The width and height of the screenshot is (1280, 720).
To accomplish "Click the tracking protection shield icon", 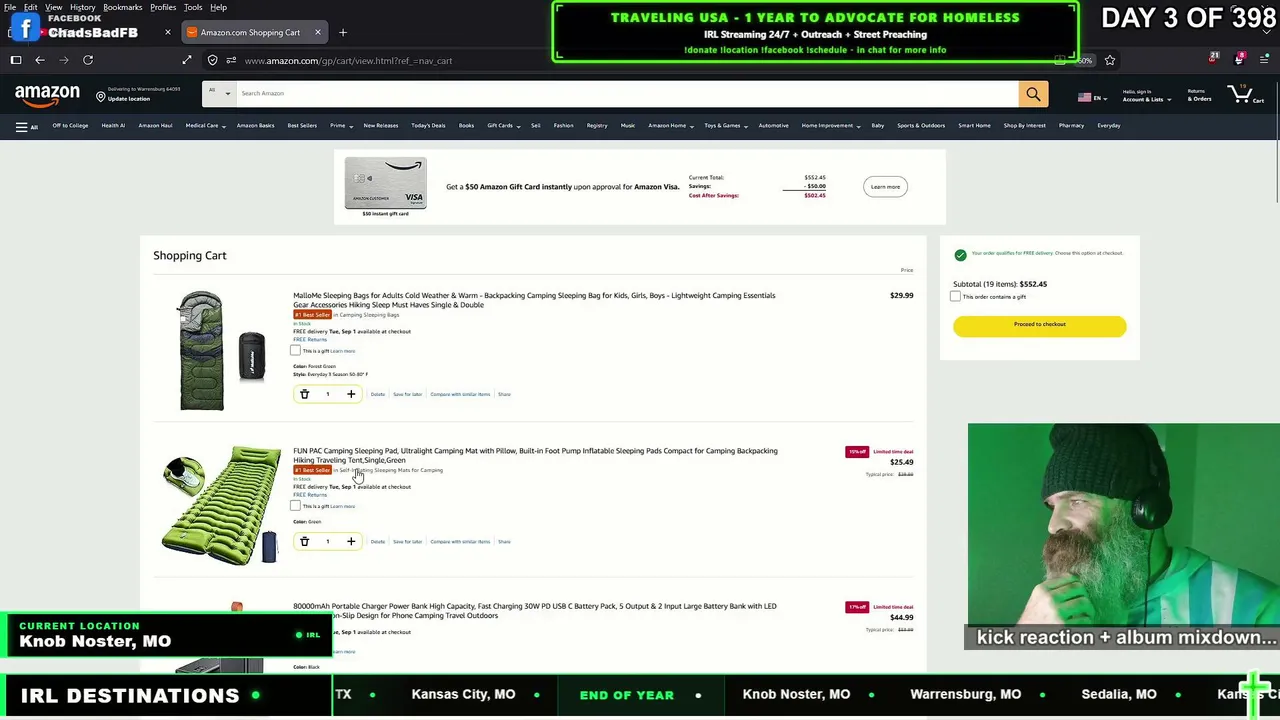I will [x=213, y=61].
